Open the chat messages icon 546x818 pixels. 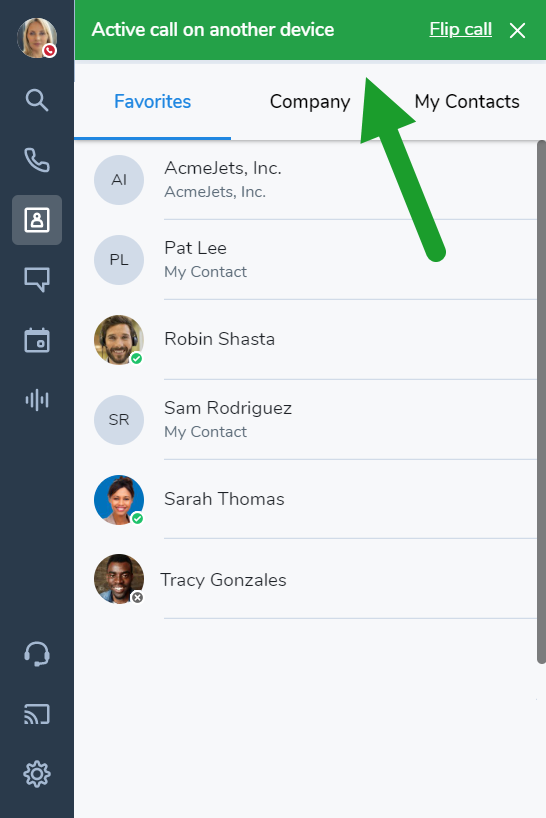click(x=37, y=280)
